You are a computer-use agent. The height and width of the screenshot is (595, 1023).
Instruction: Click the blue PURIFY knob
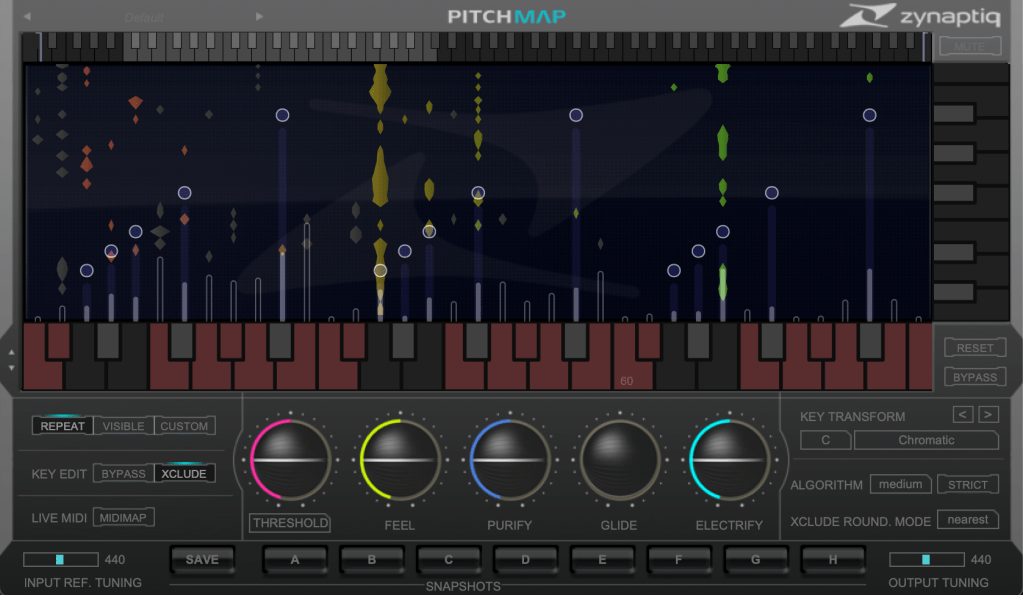509,460
